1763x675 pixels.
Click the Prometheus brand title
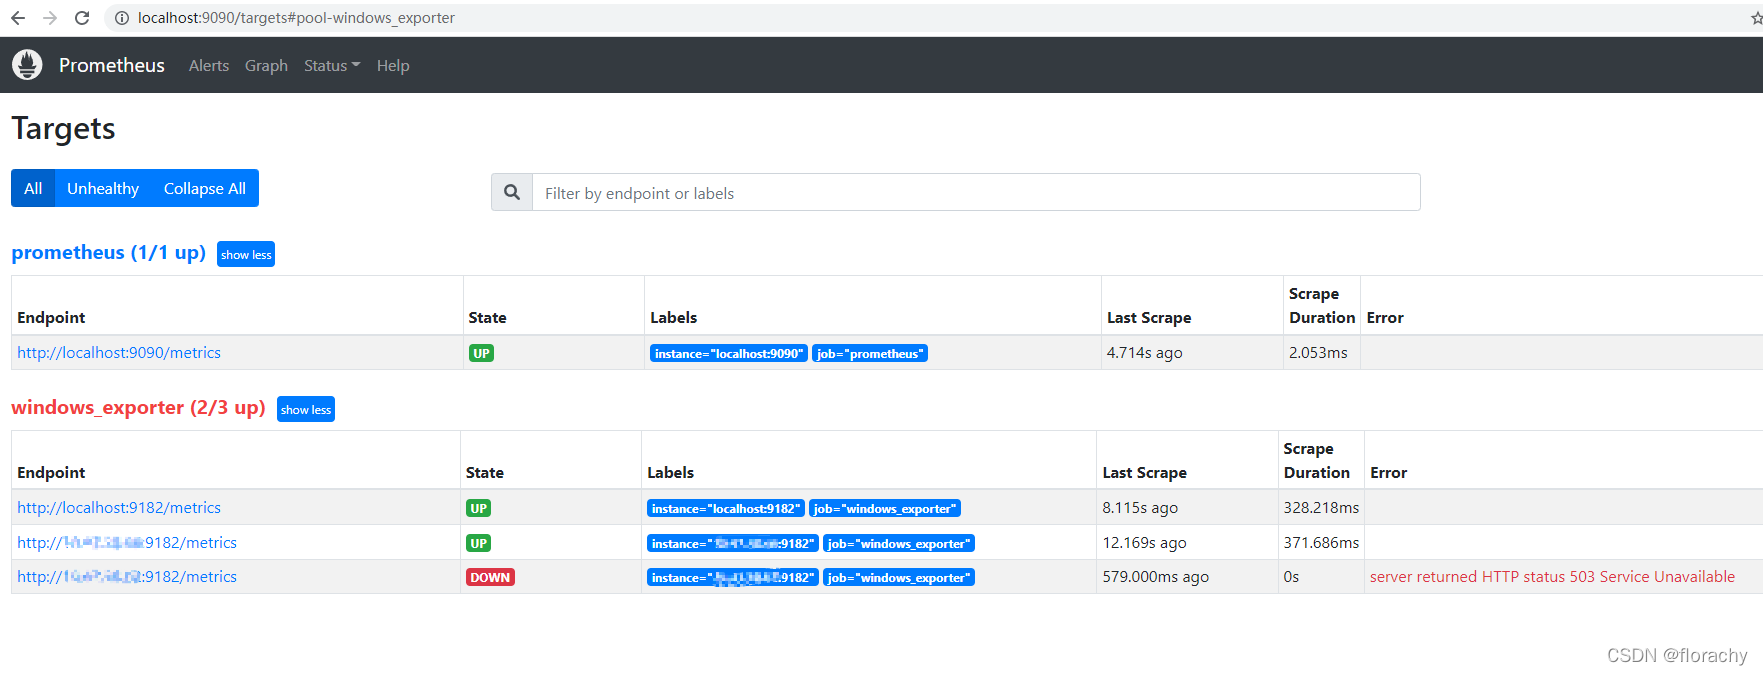coord(112,65)
